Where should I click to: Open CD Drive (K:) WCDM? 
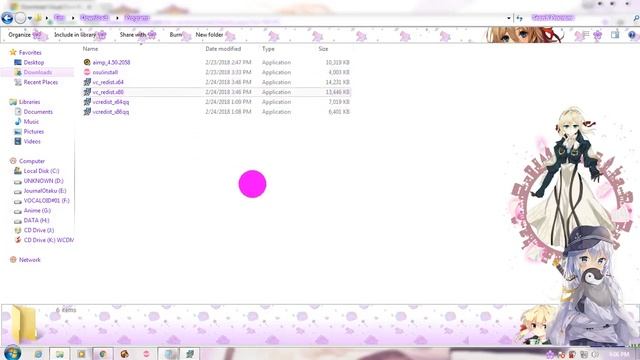coord(49,240)
